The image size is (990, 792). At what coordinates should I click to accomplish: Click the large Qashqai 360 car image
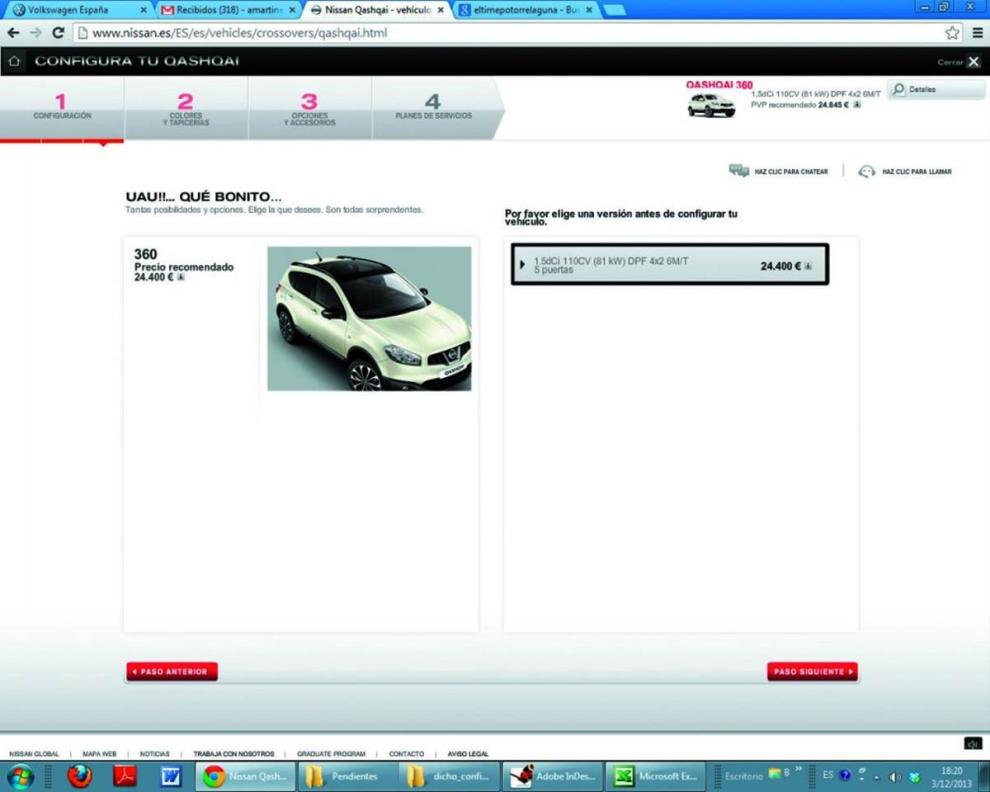[369, 318]
